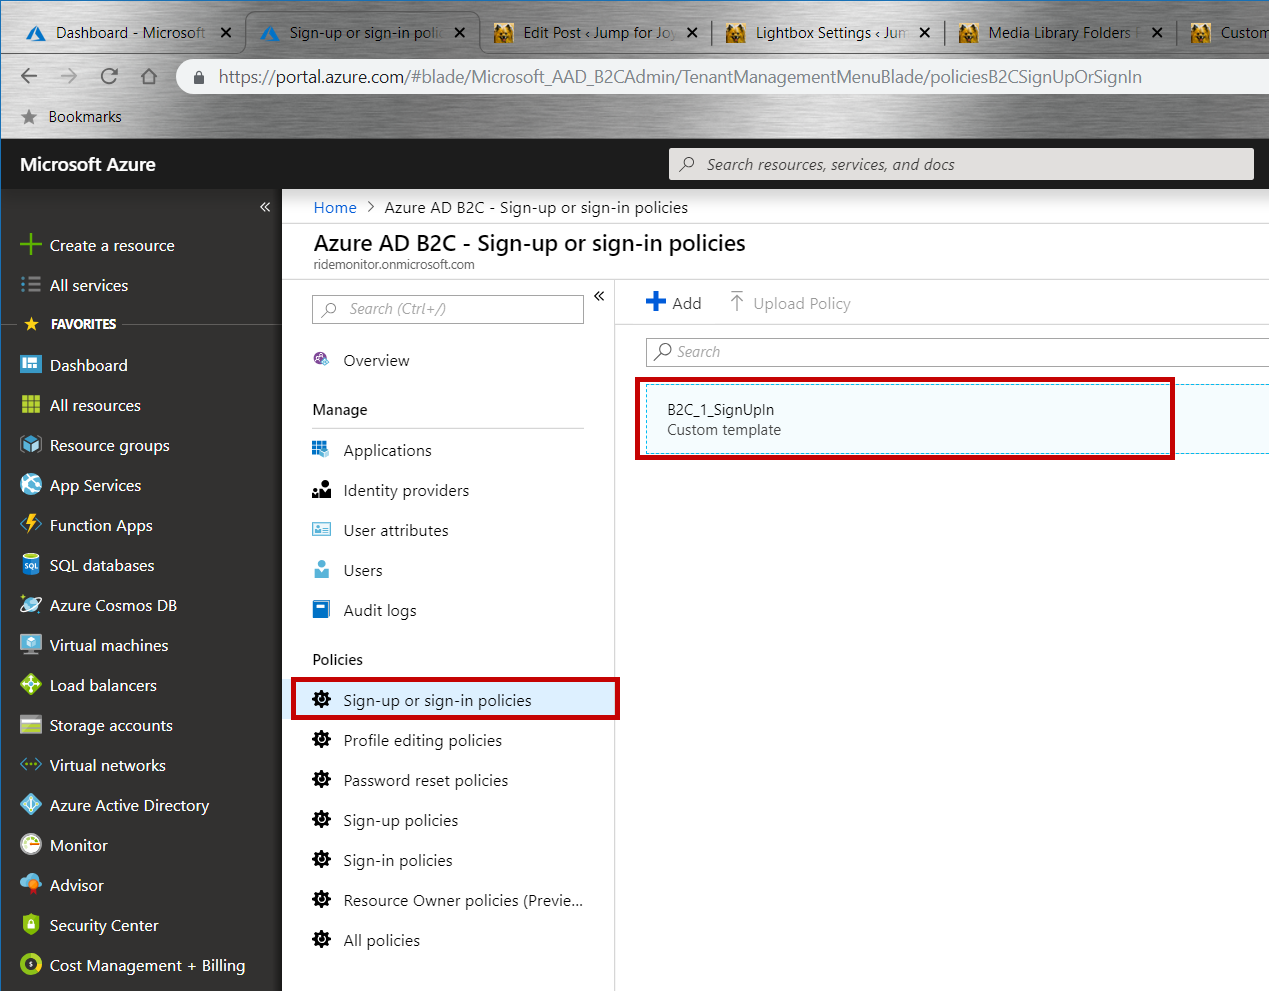Click the Azure Active Directory icon
Viewport: 1269px width, 991px height.
[31, 805]
